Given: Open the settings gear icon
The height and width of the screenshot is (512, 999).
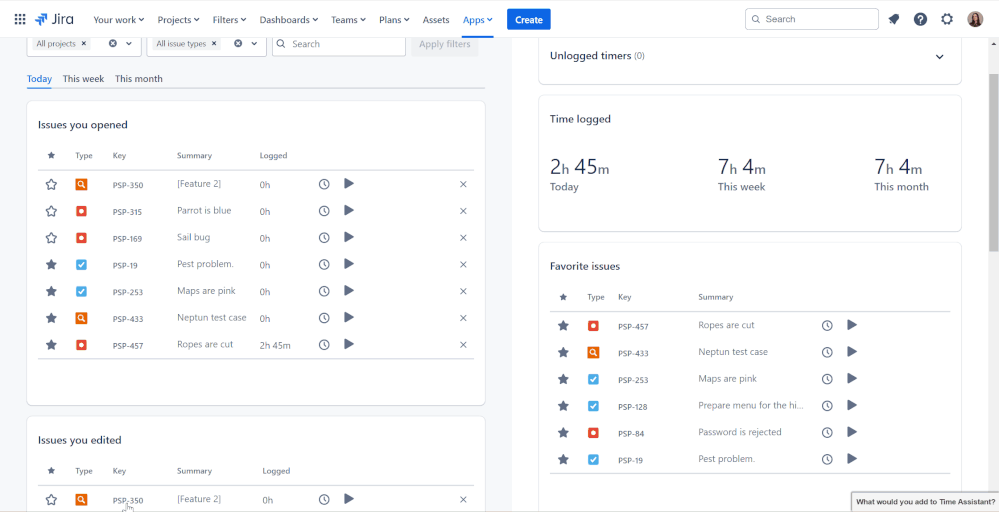Looking at the screenshot, I should click(947, 19).
